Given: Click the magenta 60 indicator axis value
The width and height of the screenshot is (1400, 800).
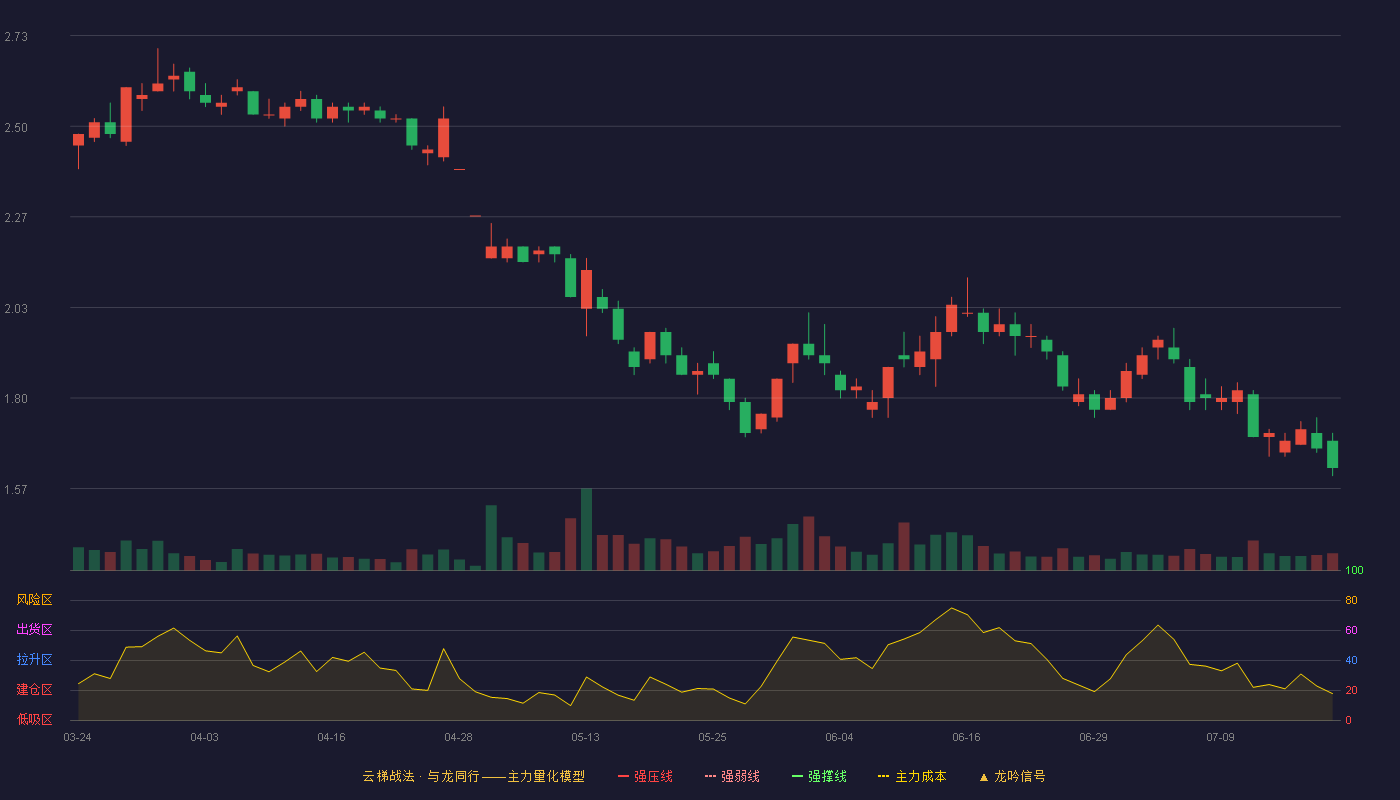Looking at the screenshot, I should click(1351, 630).
